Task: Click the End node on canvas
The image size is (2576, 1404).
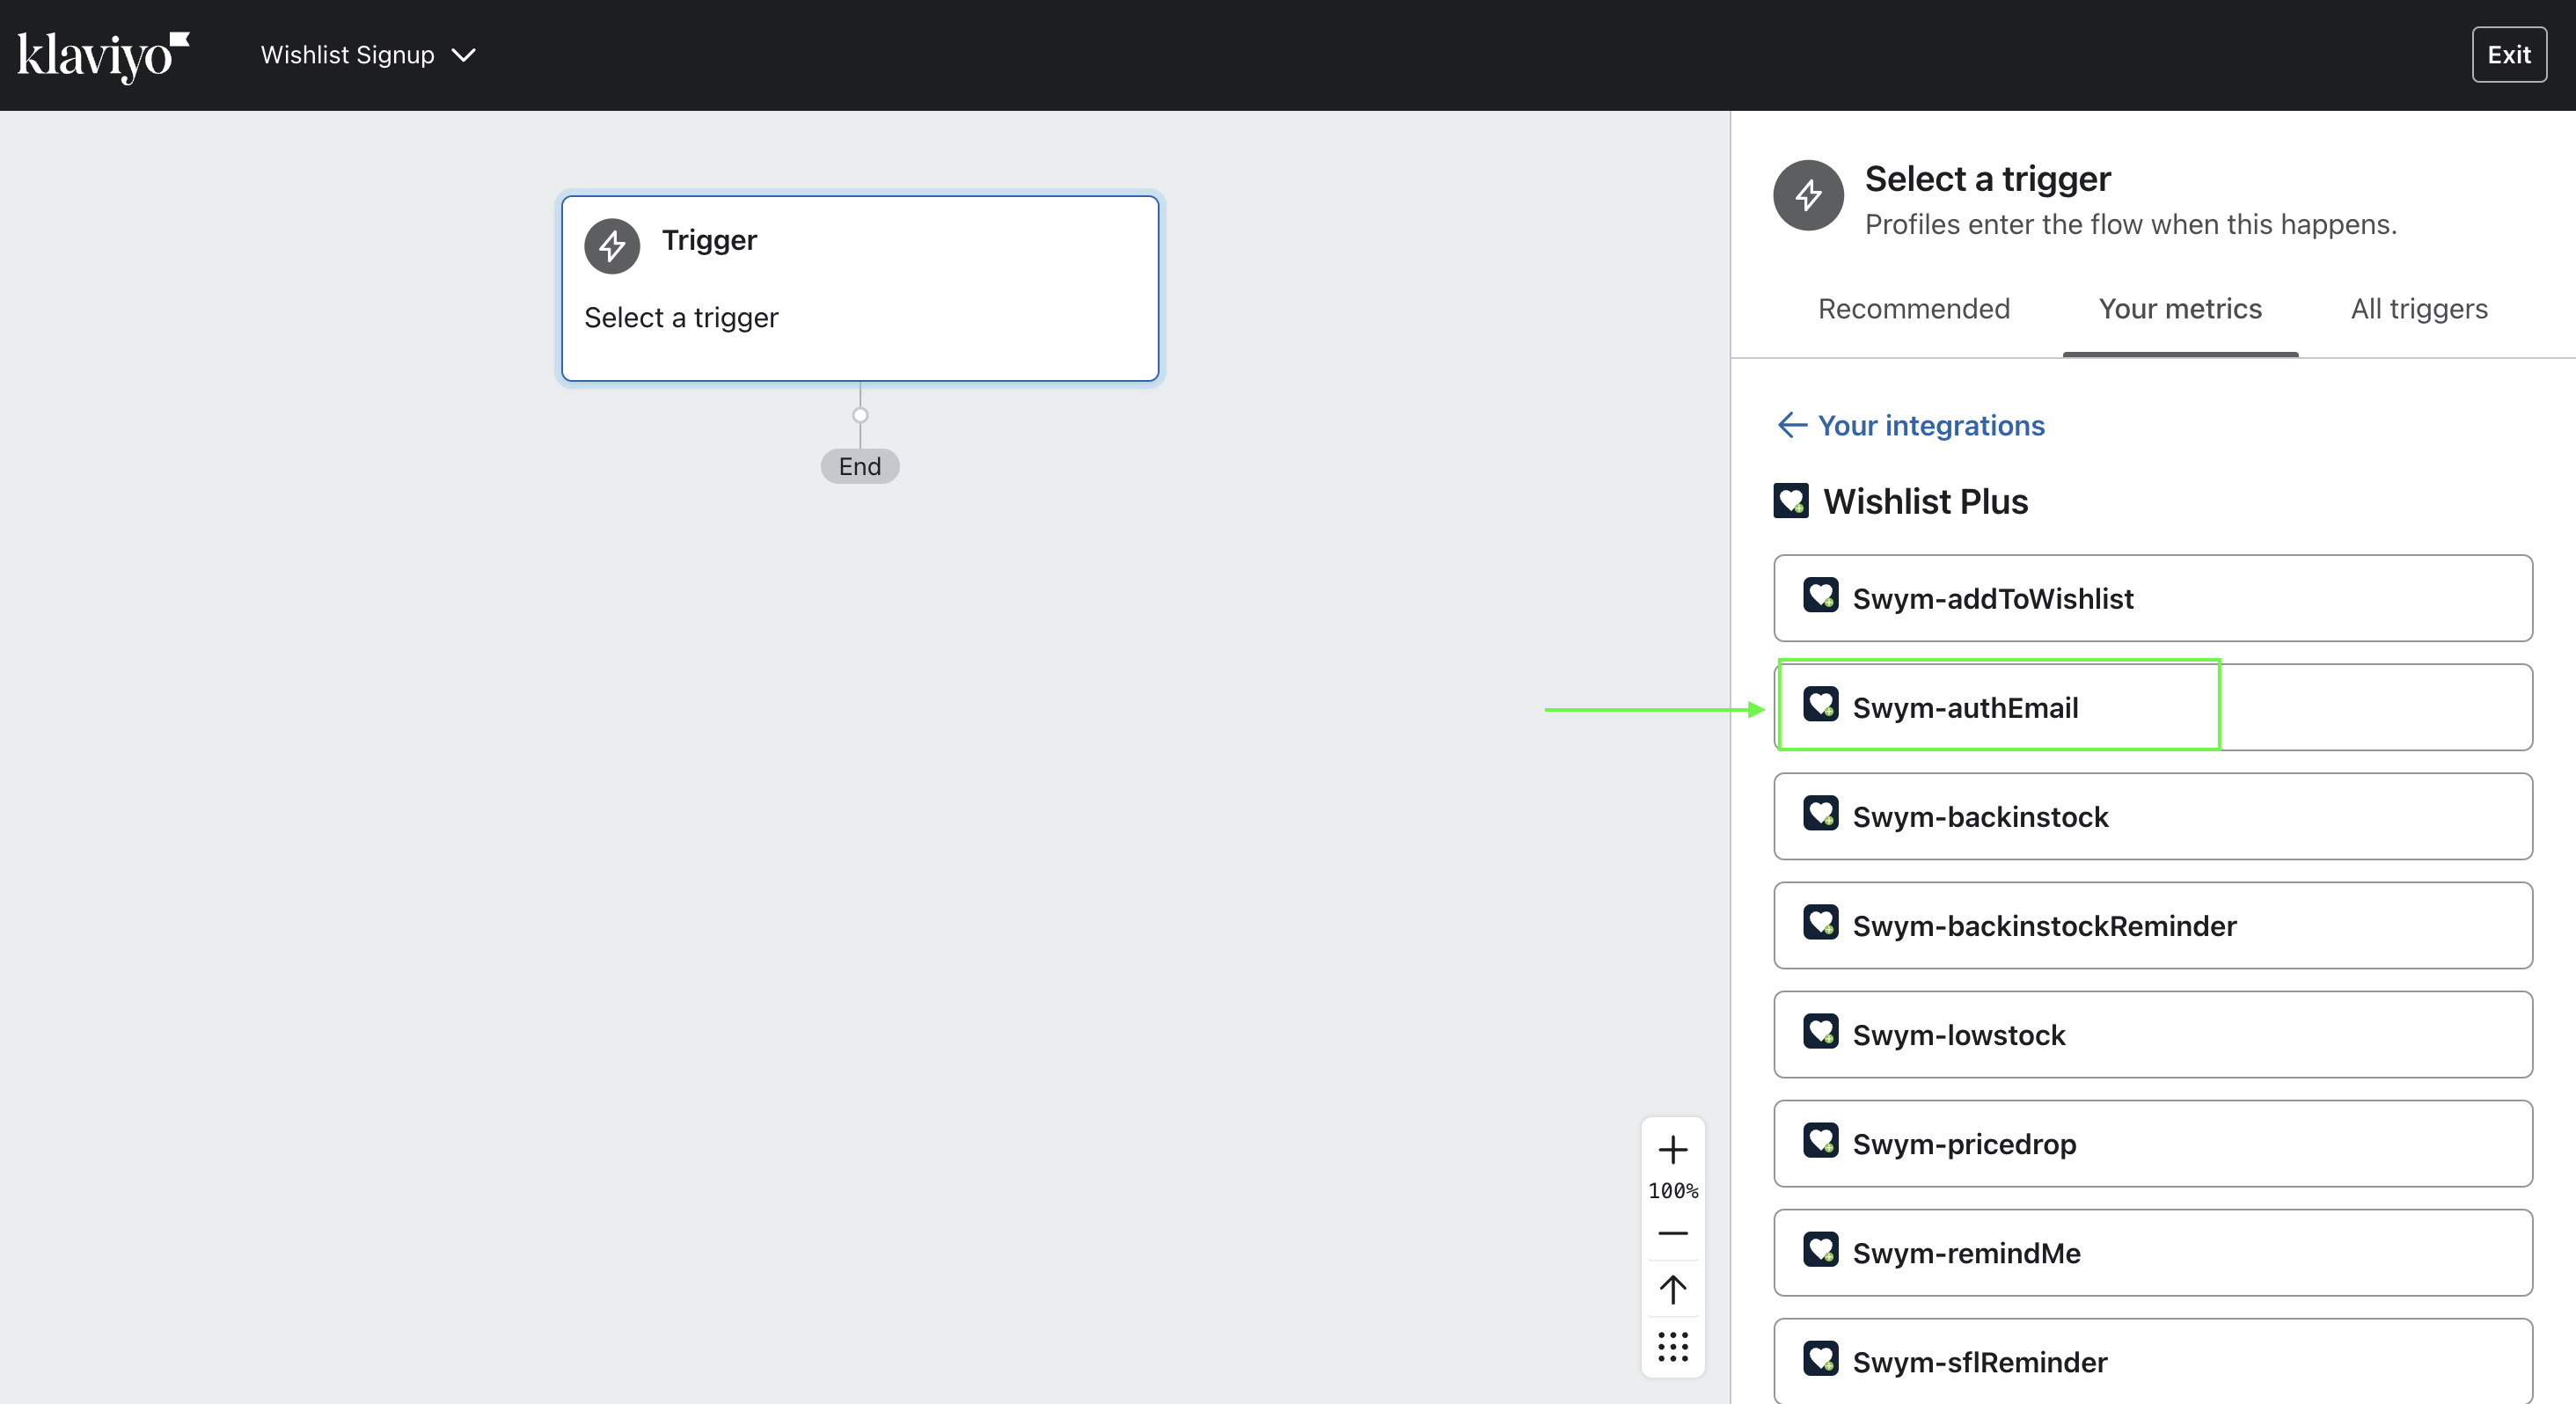Action: tap(859, 466)
